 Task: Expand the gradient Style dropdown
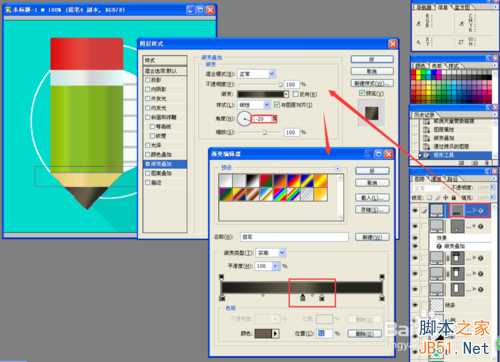point(254,105)
